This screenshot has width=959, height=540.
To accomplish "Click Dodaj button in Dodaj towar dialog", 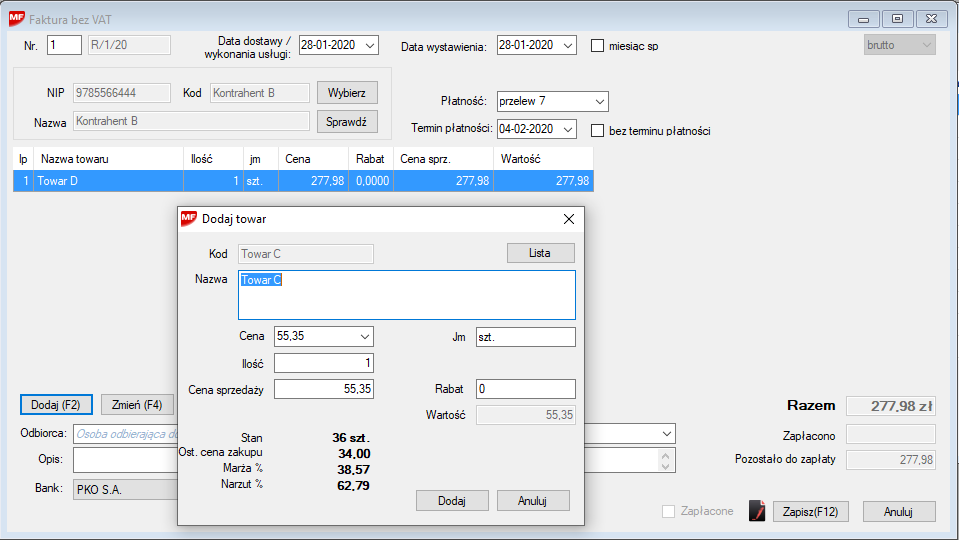I will coord(452,501).
